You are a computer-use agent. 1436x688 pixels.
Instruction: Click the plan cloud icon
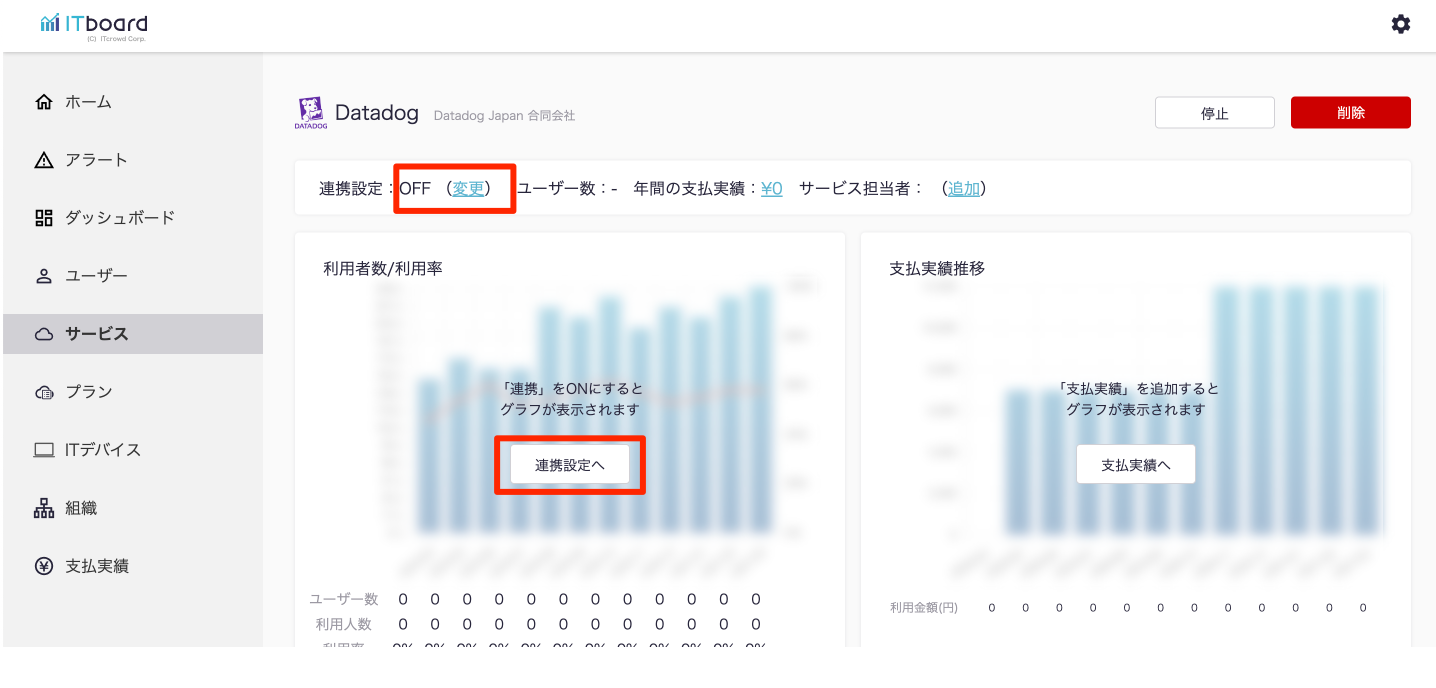tap(43, 392)
